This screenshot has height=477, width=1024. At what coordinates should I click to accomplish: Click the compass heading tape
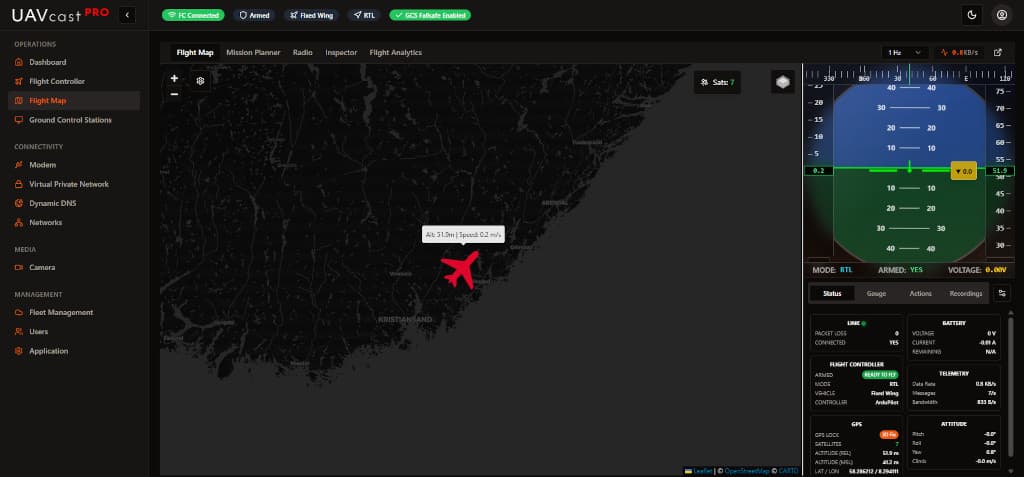(x=908, y=74)
